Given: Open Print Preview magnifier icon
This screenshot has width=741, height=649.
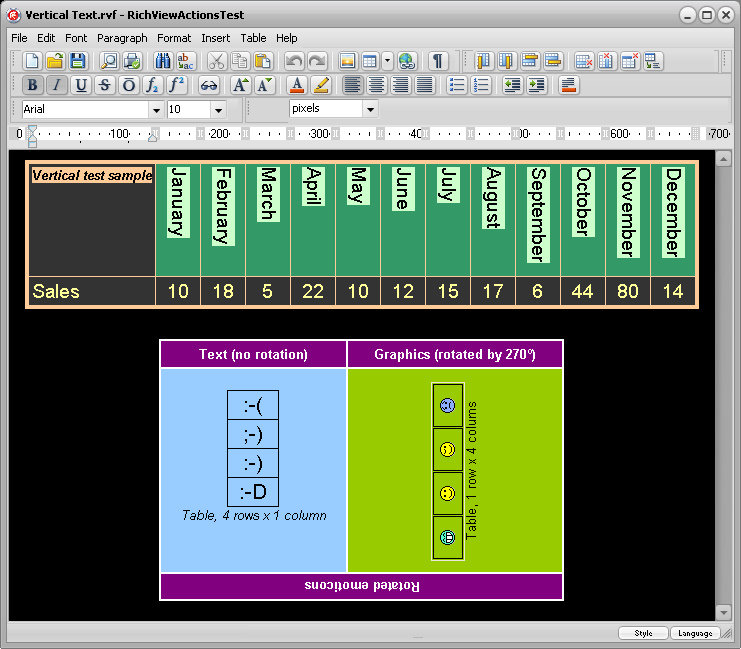Looking at the screenshot, I should 108,62.
